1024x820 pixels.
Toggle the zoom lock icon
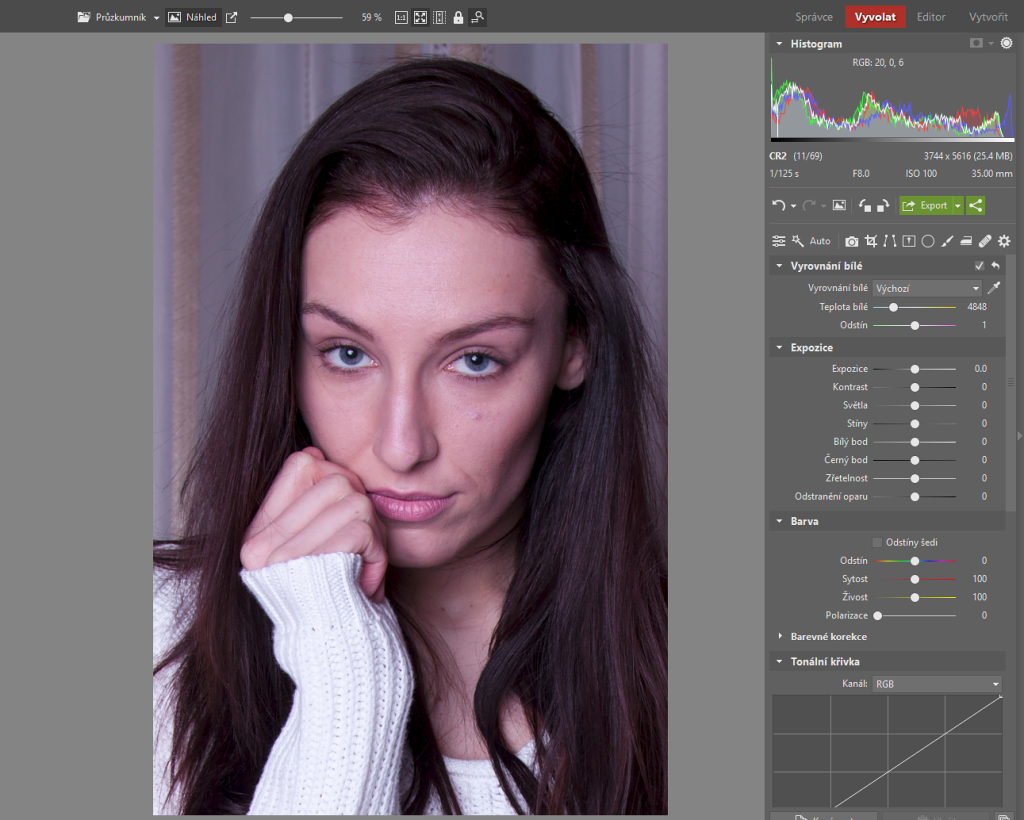[x=458, y=17]
